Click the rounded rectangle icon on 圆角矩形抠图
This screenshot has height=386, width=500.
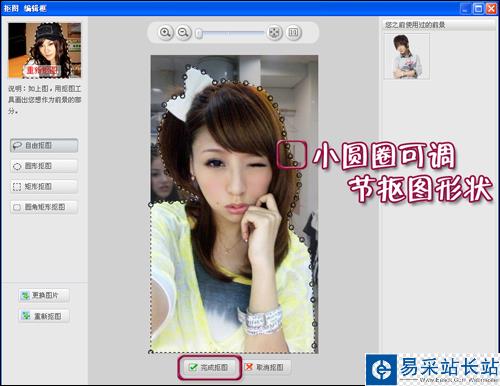point(17,207)
